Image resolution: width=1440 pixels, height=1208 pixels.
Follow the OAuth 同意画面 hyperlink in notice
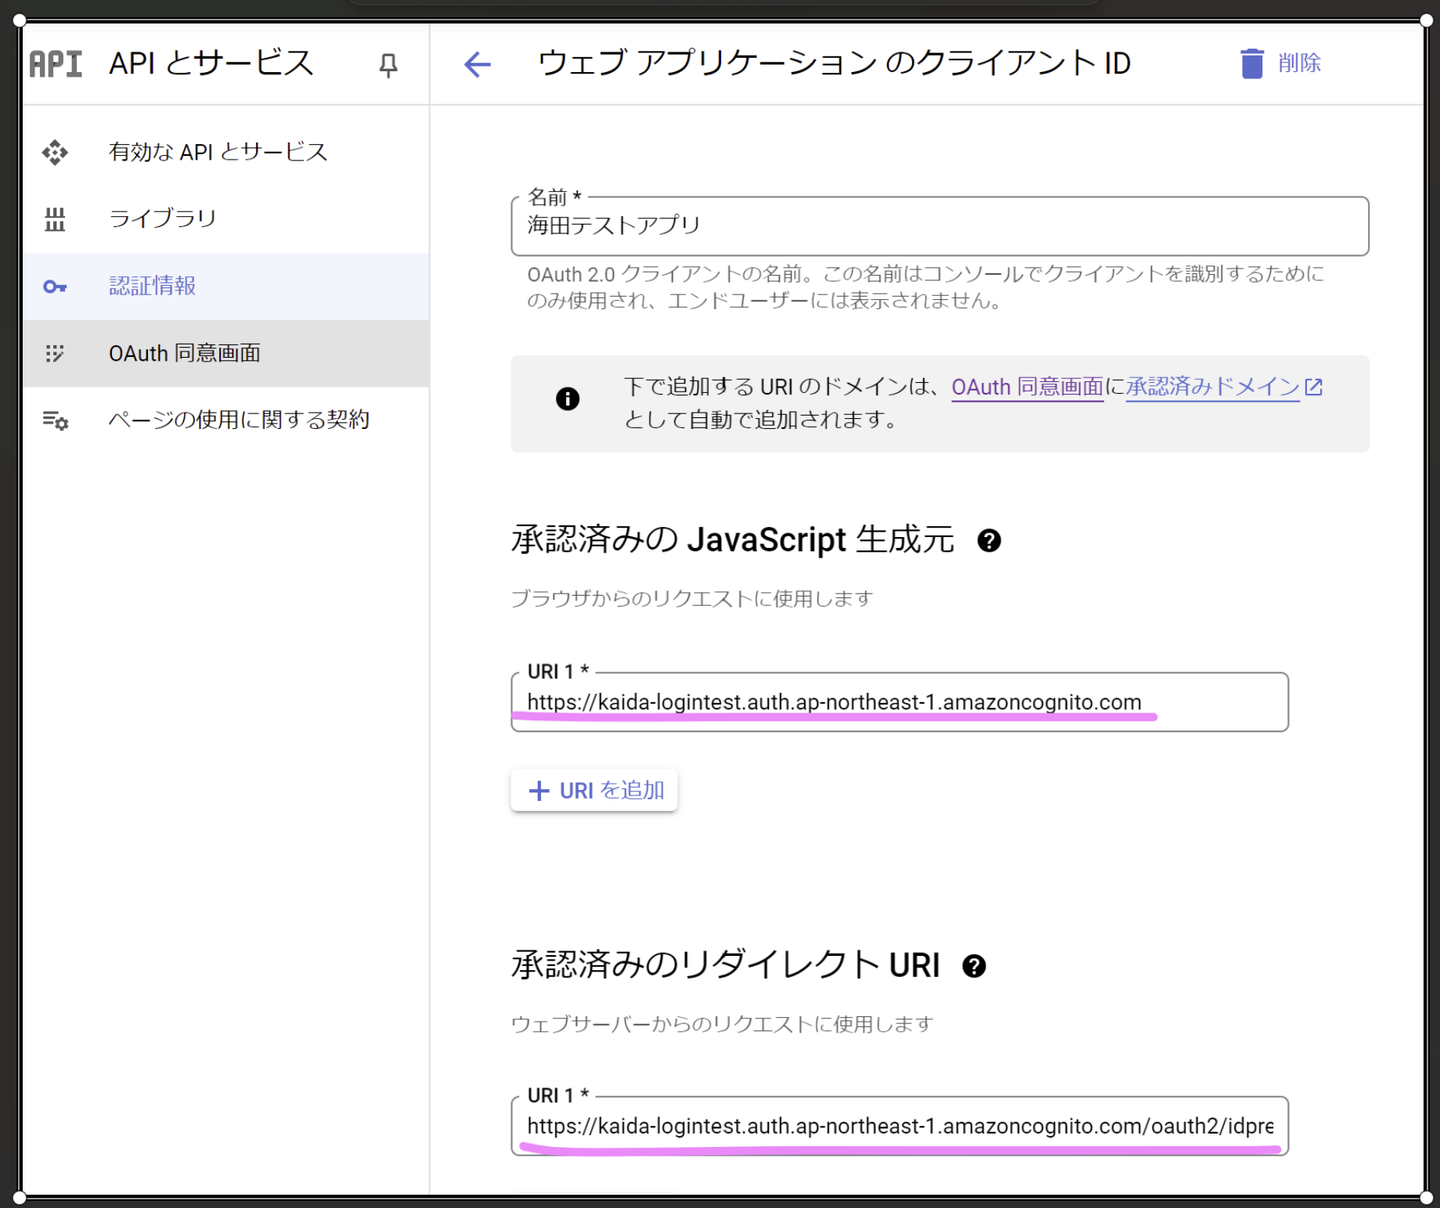point(1026,387)
